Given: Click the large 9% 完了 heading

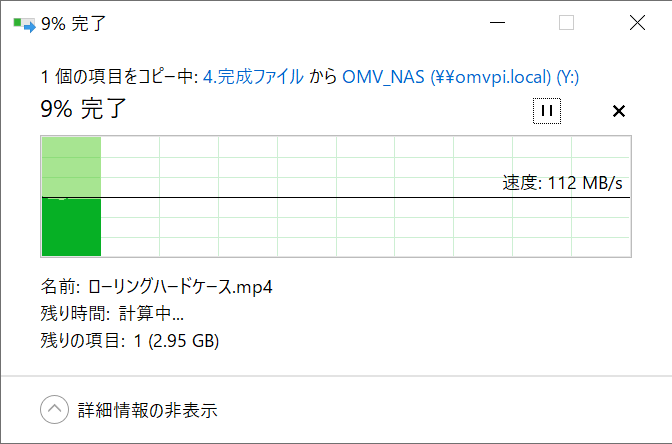Looking at the screenshot, I should [83, 108].
